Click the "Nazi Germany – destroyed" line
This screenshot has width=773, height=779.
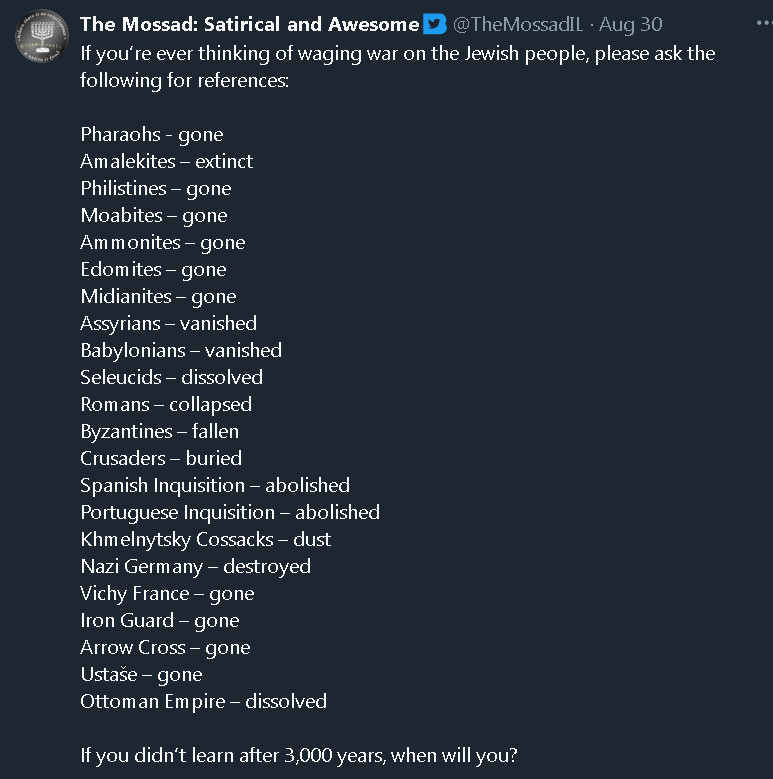195,566
